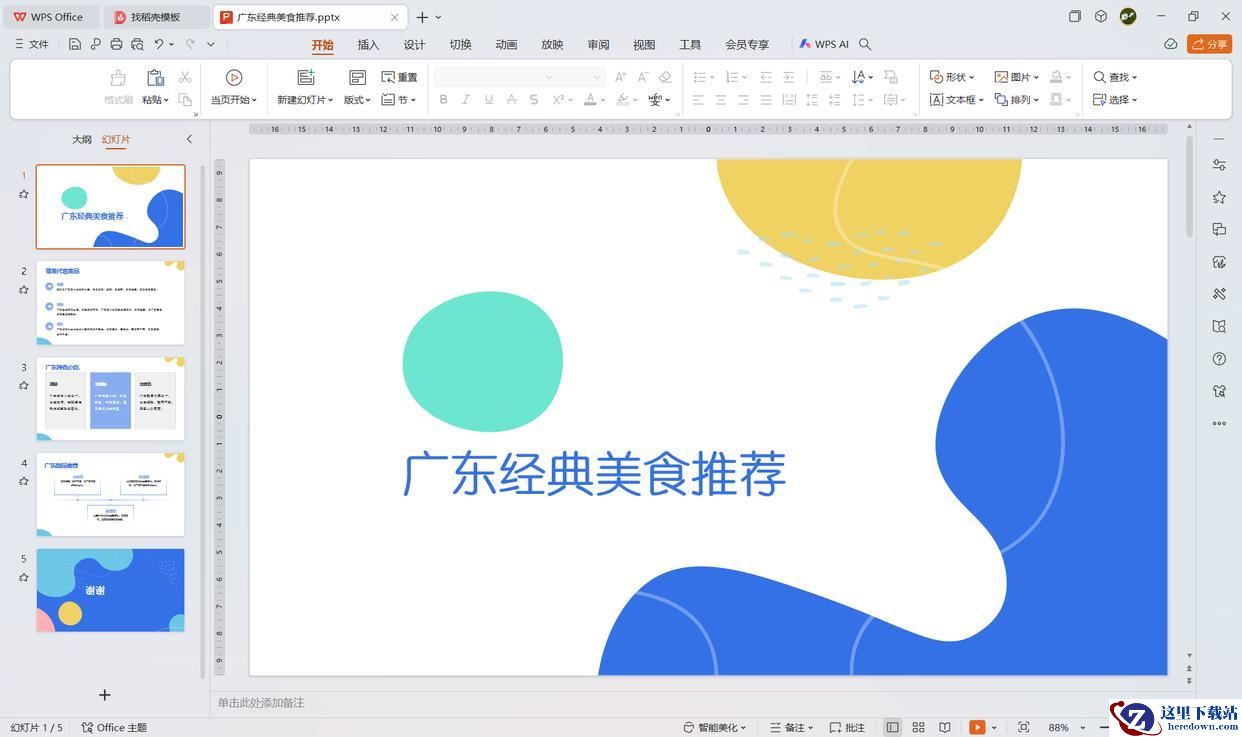Switch to normal view icon
This screenshot has height=737, width=1242.
point(892,727)
